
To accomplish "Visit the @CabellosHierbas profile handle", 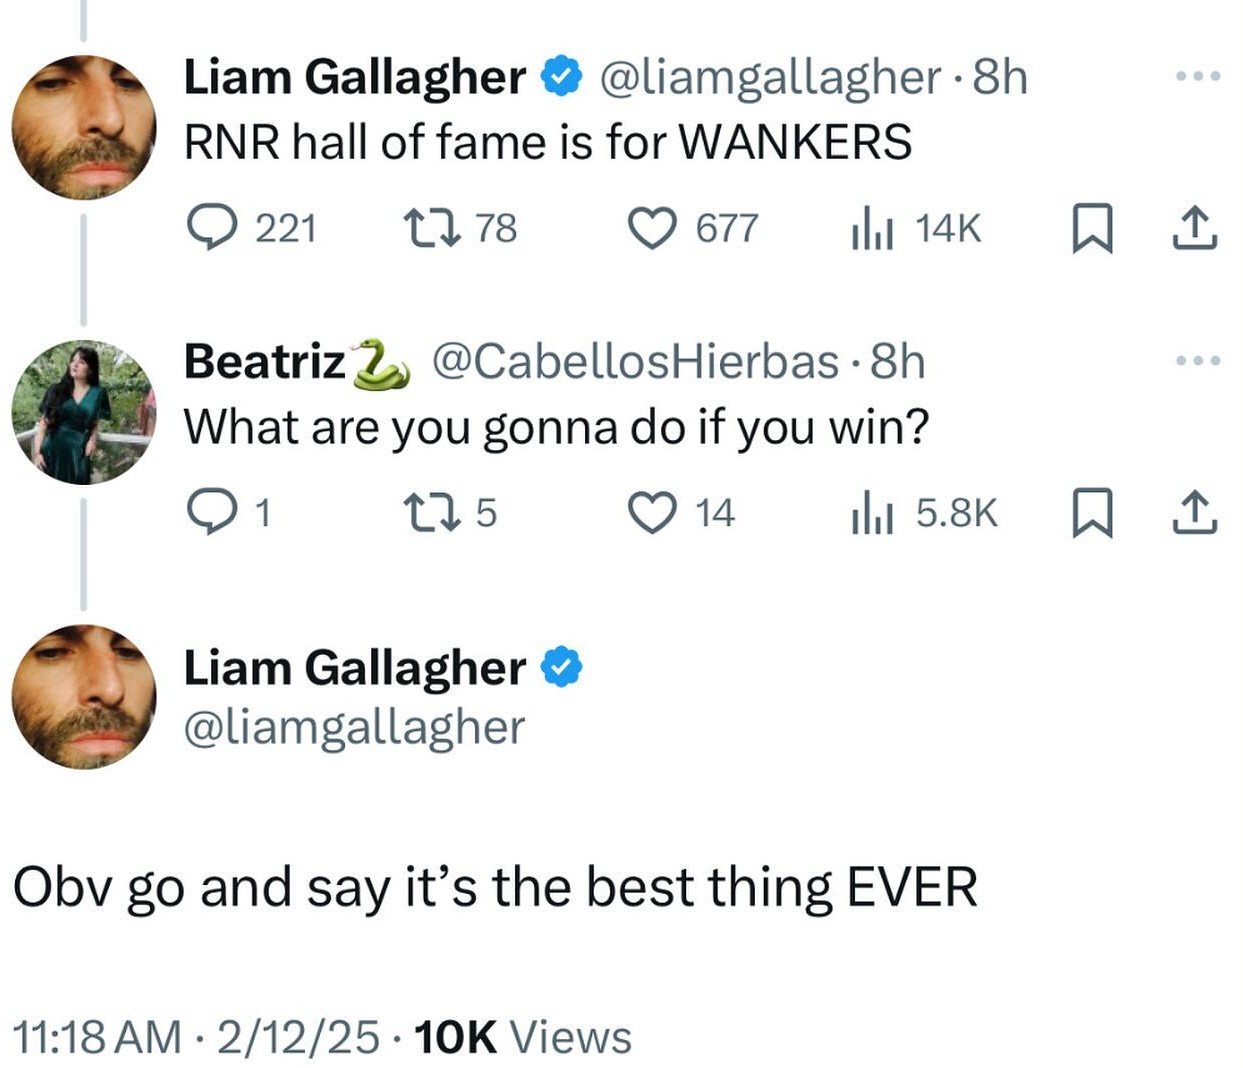I will pyautogui.click(x=635, y=361).
